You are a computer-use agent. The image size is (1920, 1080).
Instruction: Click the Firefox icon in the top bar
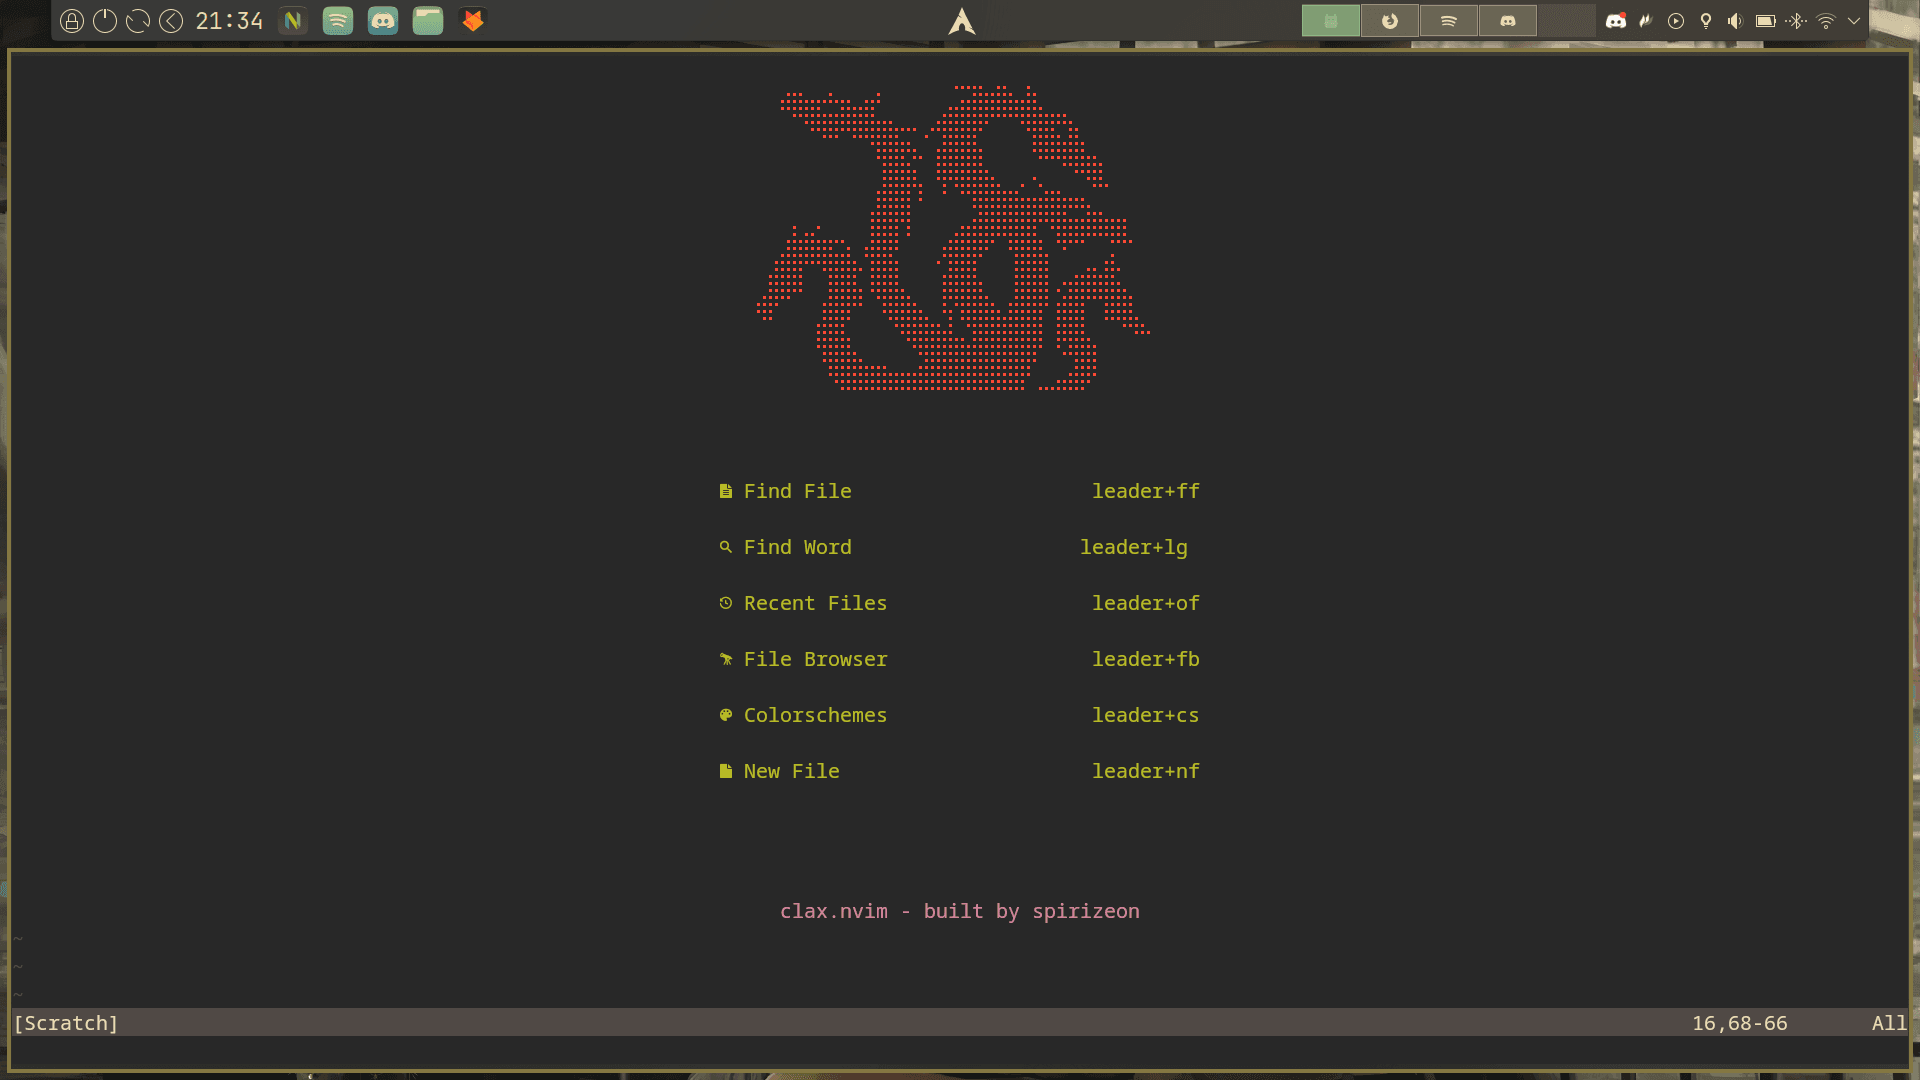point(470,20)
